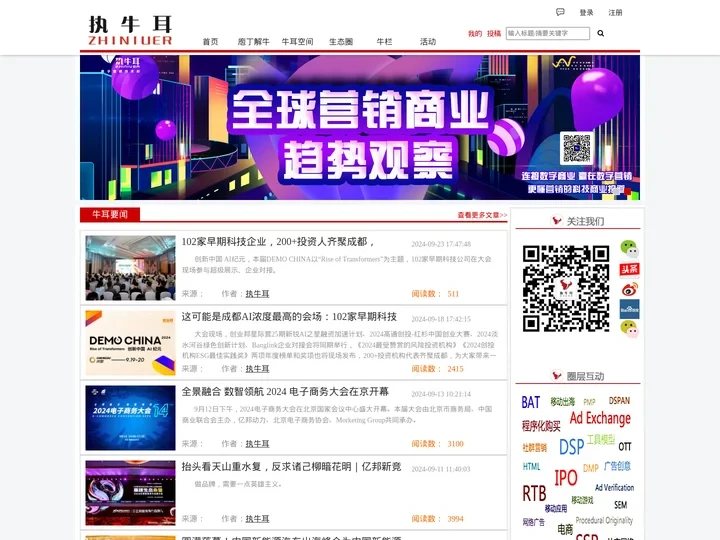Click 查看更多文章>> link
720x540 pixels.
(x=482, y=215)
